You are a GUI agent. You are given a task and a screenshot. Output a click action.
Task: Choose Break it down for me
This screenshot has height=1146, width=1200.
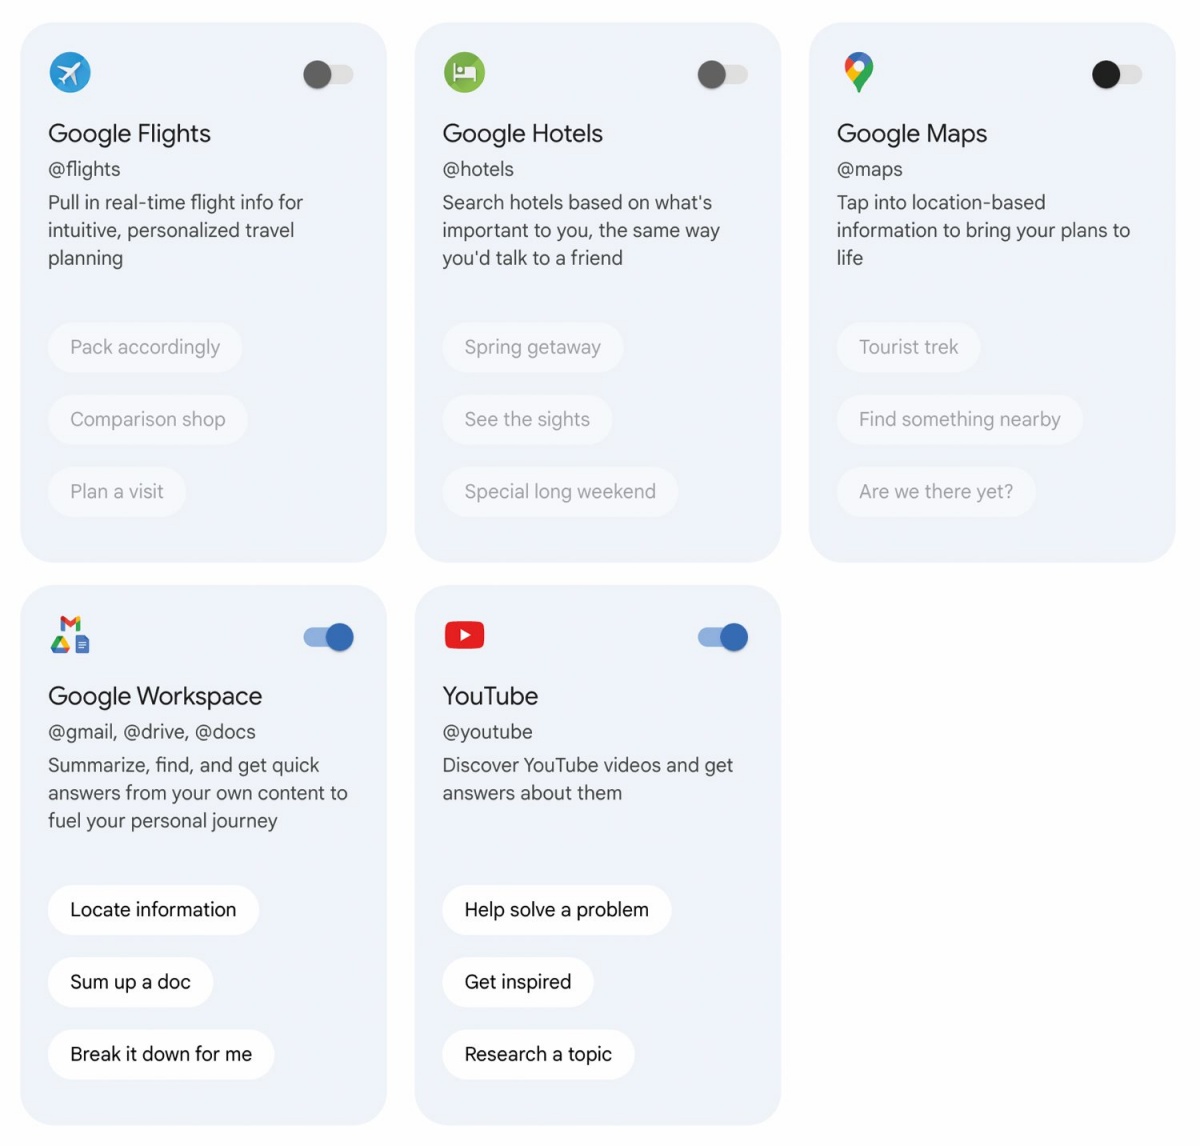click(161, 1054)
